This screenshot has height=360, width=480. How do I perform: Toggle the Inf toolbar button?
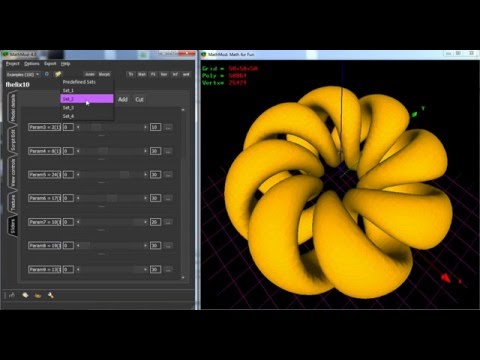(175, 74)
